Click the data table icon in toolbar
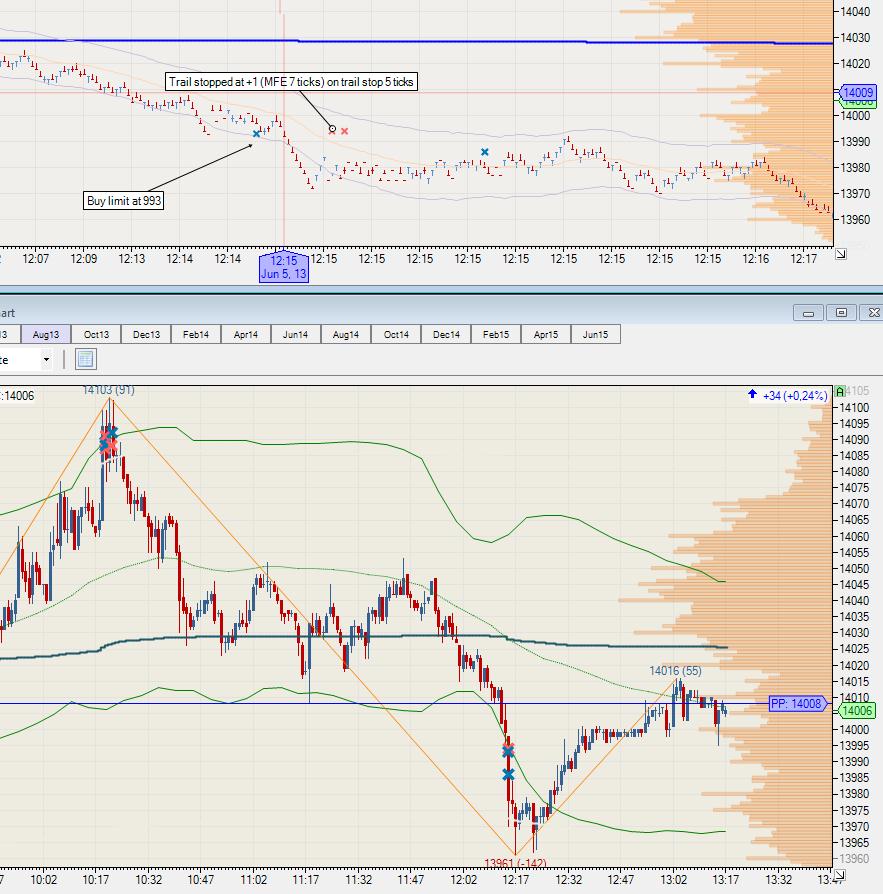The image size is (883, 894). (x=86, y=359)
